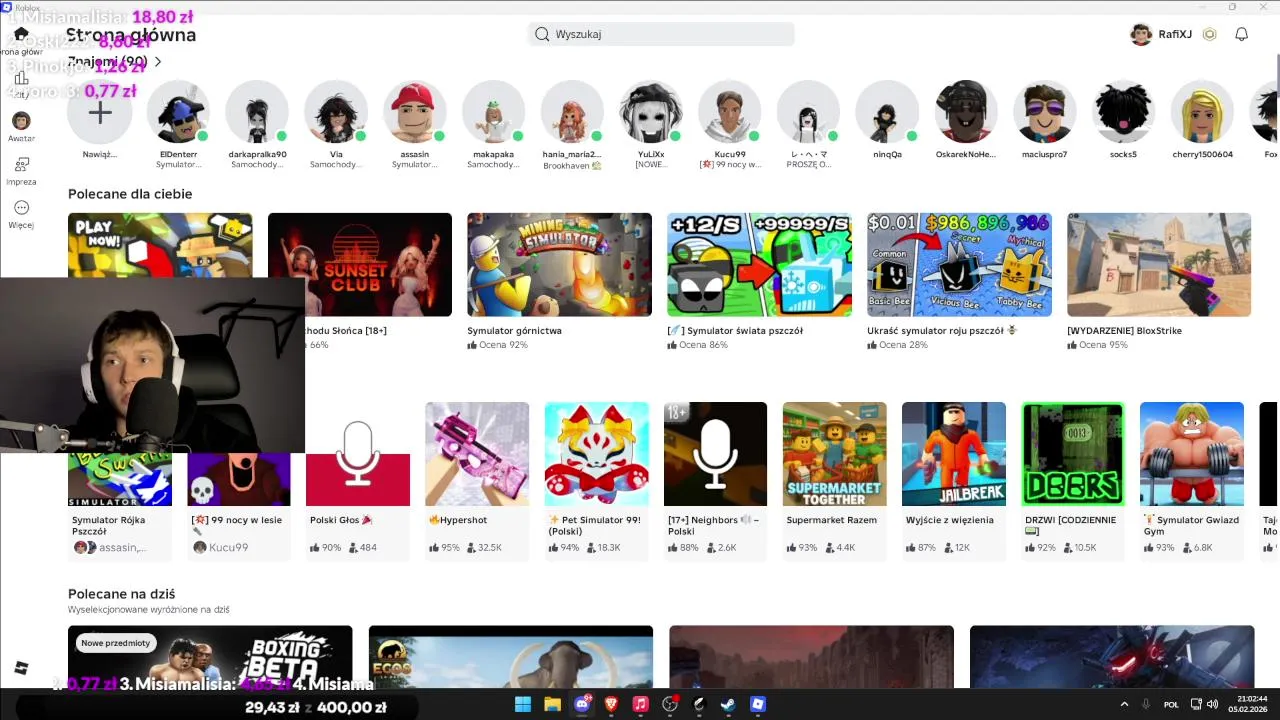
Task: Open friend socks5's avatar
Action: point(1123,113)
